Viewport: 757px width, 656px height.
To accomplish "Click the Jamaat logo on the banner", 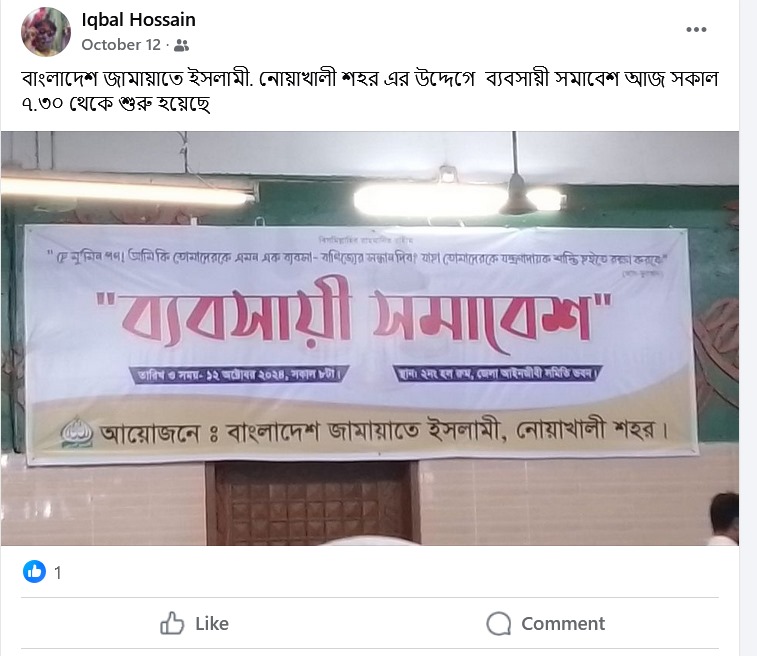I will [76, 433].
